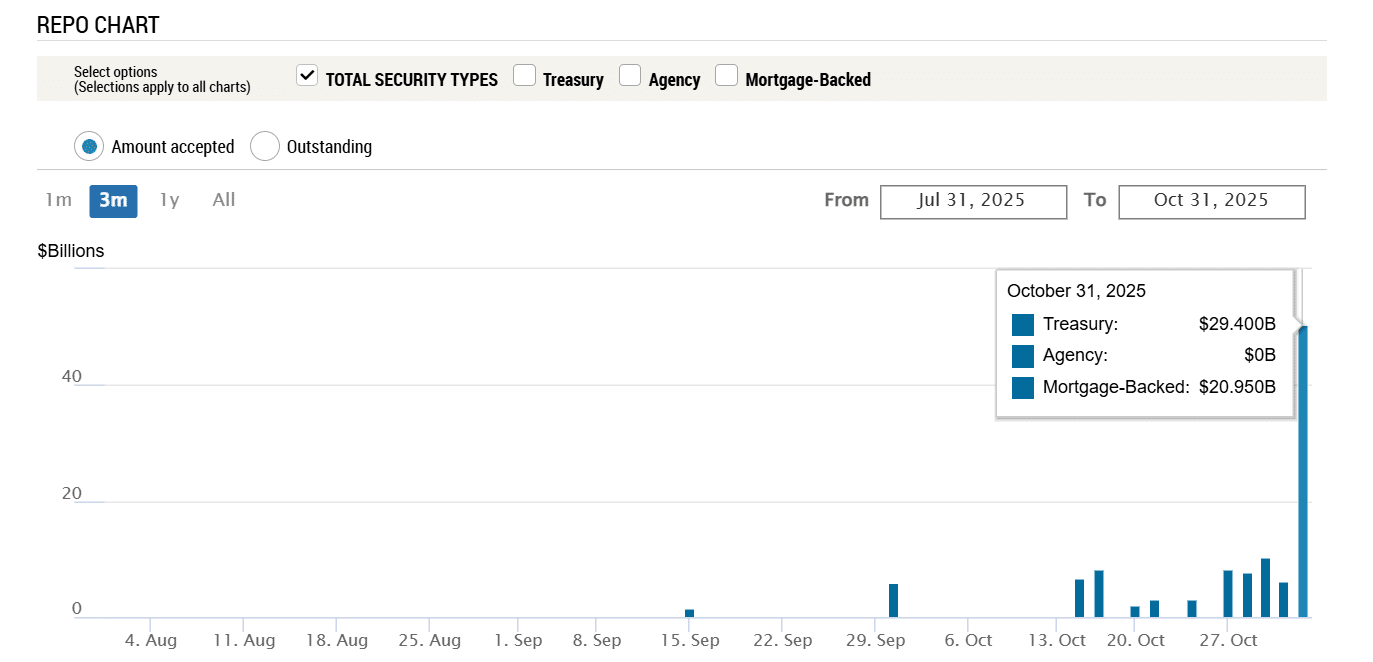The height and width of the screenshot is (662, 1373).
Task: Set chart range to 1m
Action: pyautogui.click(x=59, y=200)
